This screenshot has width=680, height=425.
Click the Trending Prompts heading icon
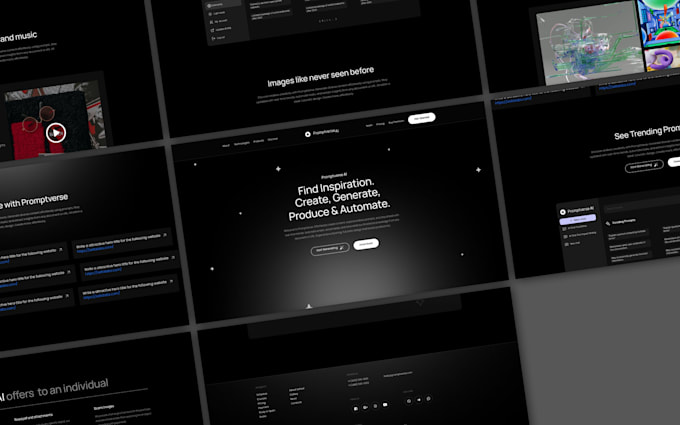point(608,223)
